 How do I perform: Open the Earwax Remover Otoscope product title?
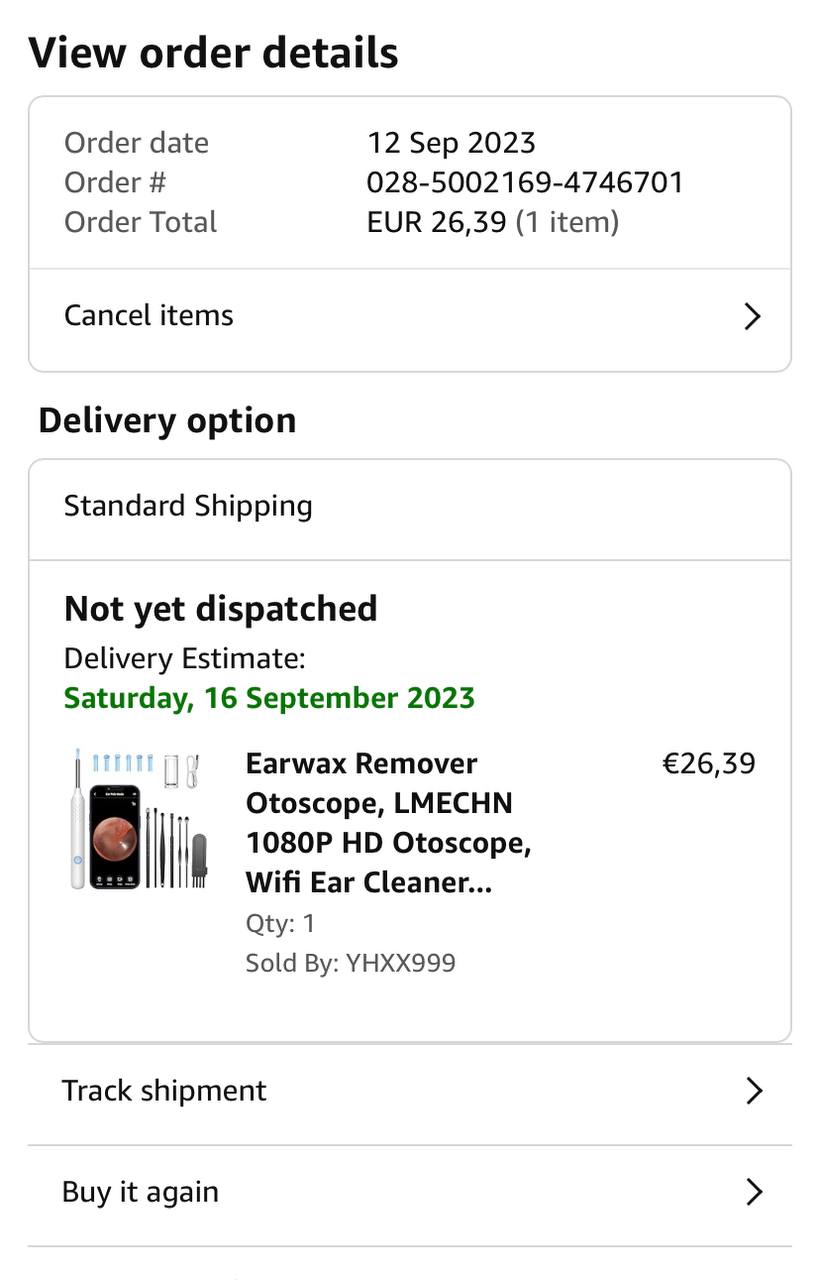coord(388,822)
